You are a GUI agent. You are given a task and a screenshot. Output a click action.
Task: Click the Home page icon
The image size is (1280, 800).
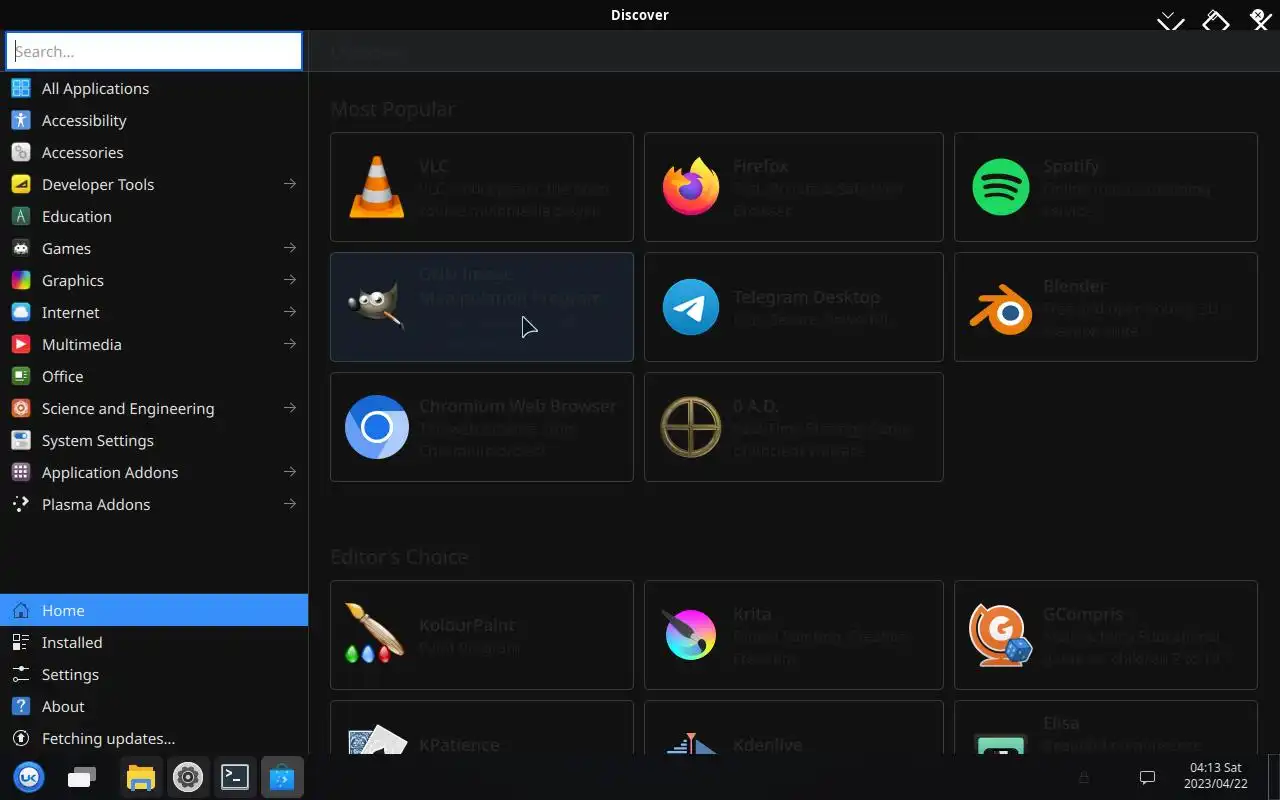(21, 610)
